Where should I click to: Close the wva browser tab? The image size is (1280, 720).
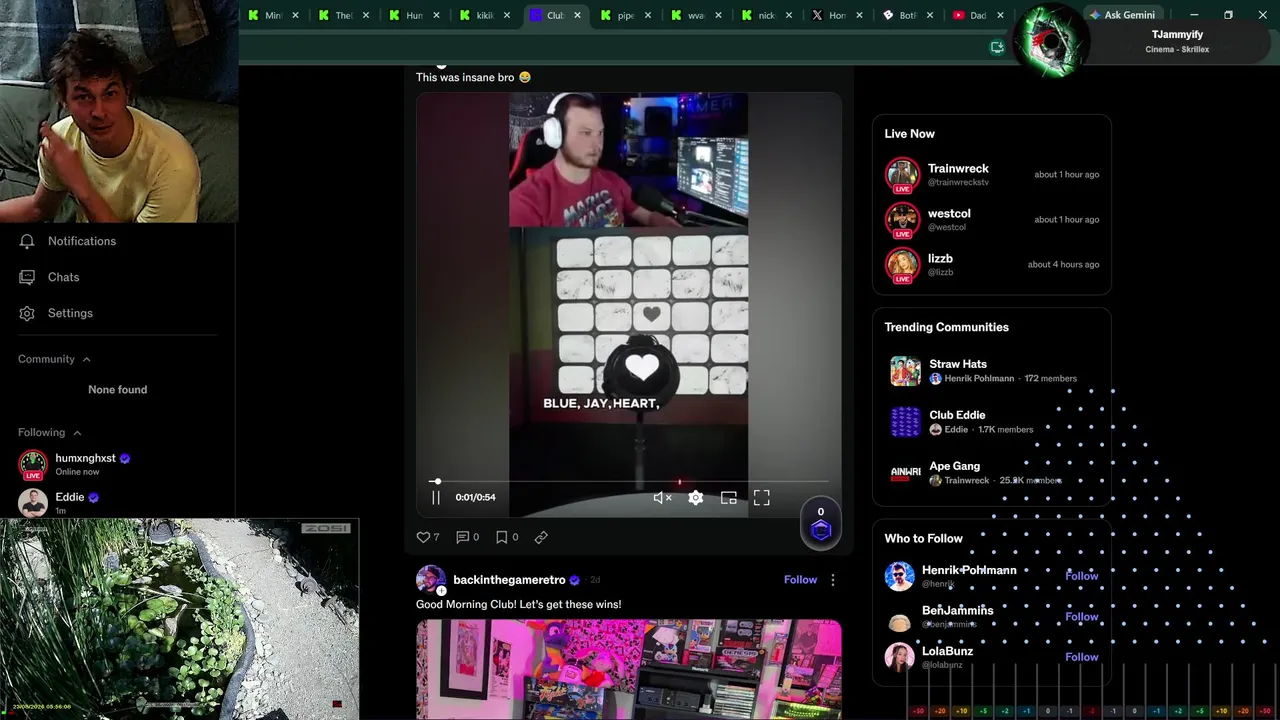coord(718,15)
